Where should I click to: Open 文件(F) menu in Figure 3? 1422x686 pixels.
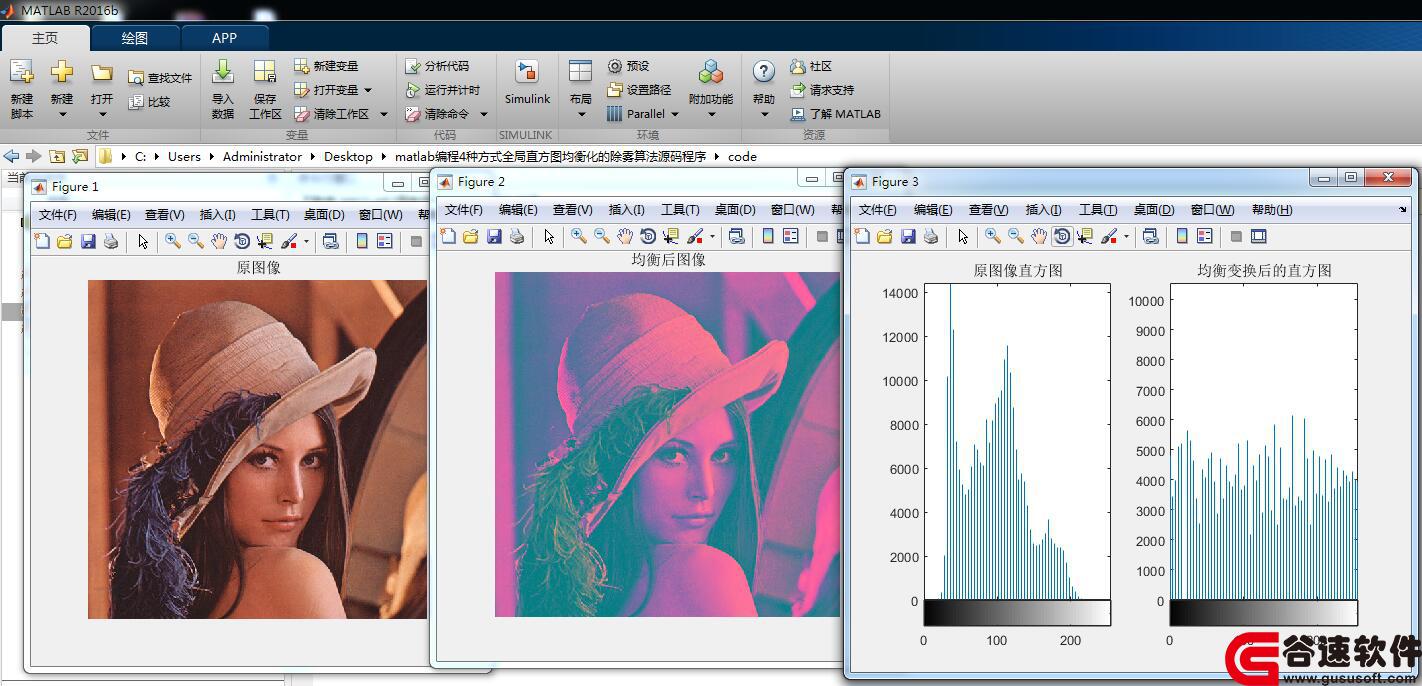pos(878,209)
